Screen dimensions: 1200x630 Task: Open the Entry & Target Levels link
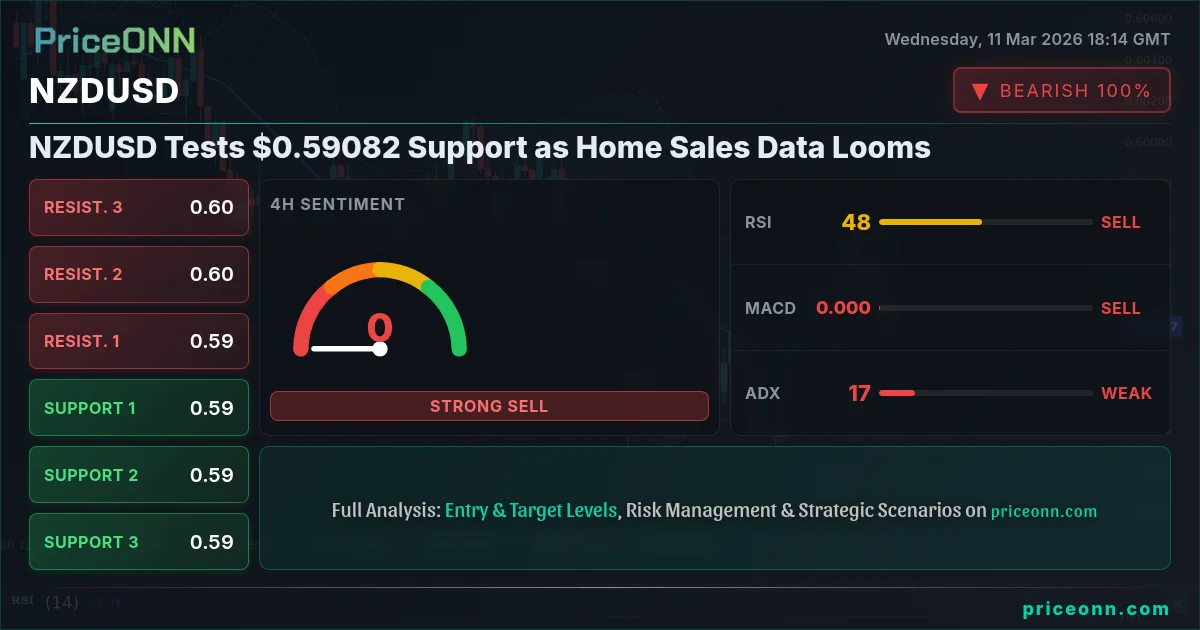531,510
